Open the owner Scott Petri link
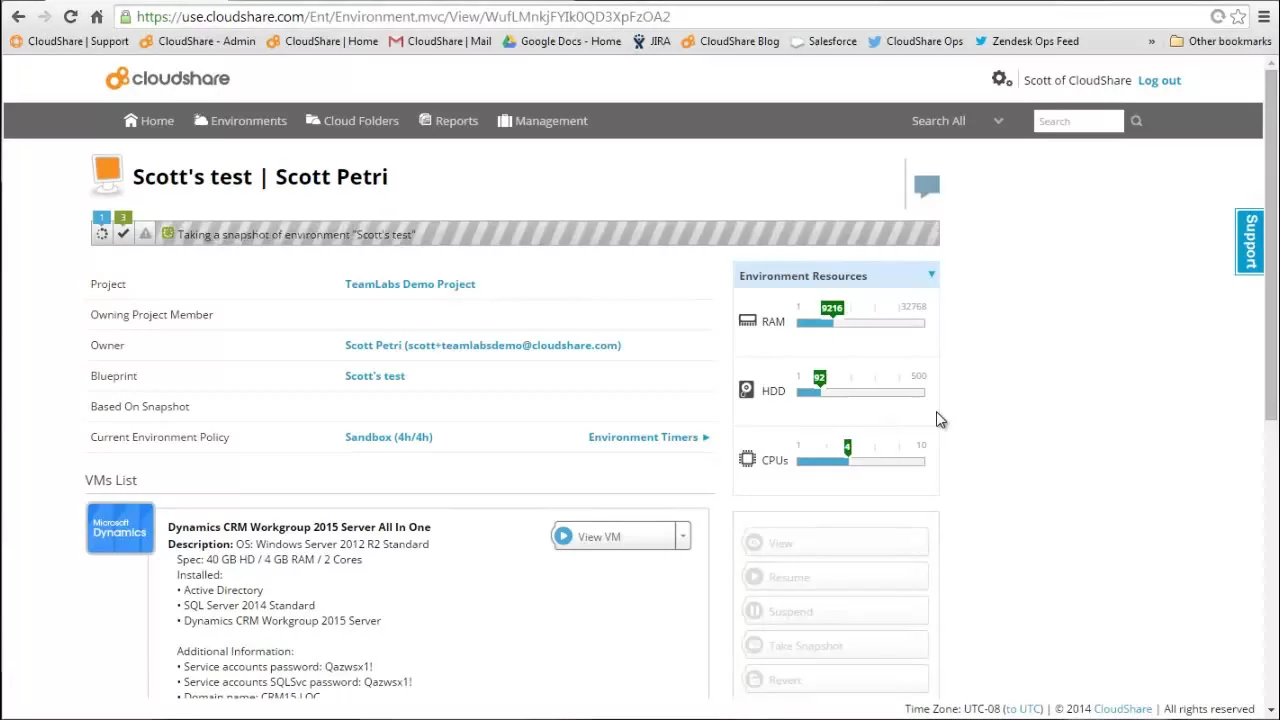Screen dimensions: 1280x720 (x=483, y=345)
